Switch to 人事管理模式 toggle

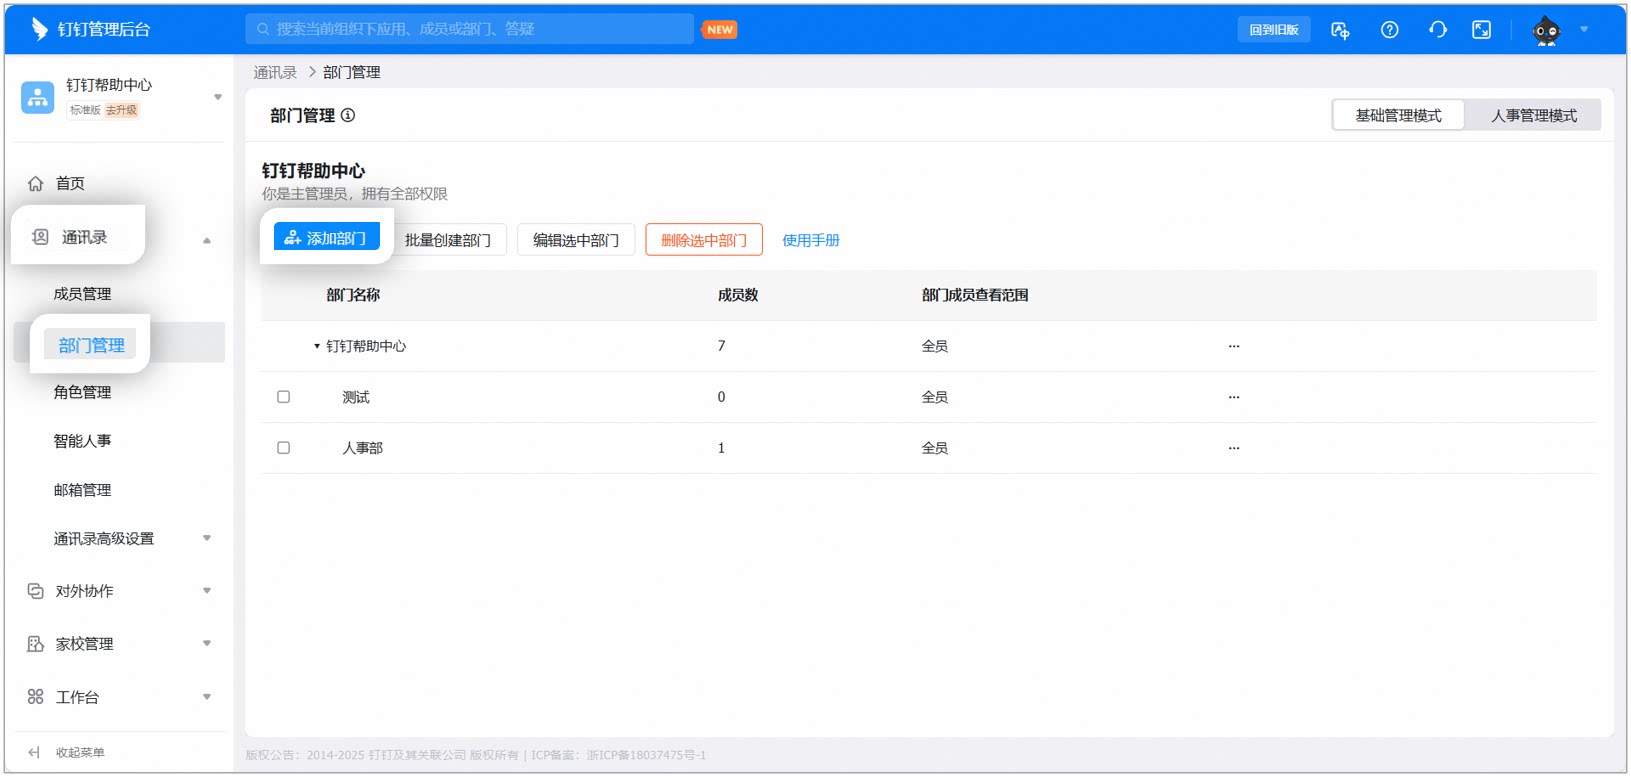[x=1534, y=115]
